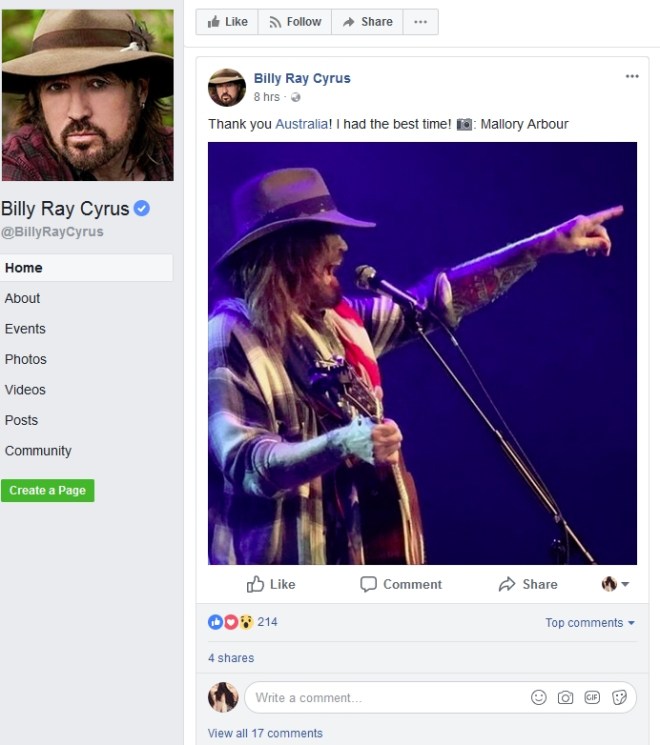660x745 pixels.
Task: Open the concert photo in the post
Action: pyautogui.click(x=422, y=353)
